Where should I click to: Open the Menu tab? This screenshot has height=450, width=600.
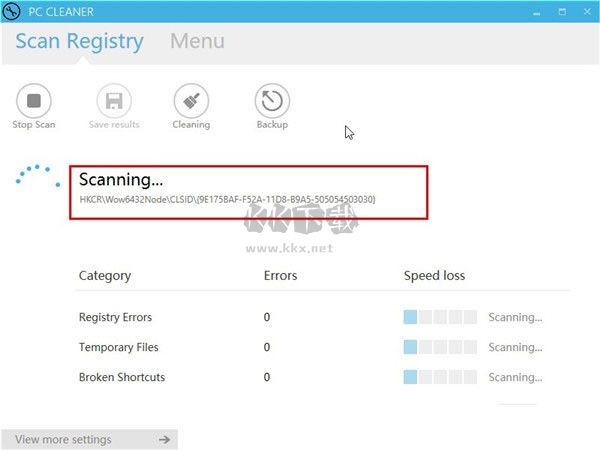pos(197,41)
